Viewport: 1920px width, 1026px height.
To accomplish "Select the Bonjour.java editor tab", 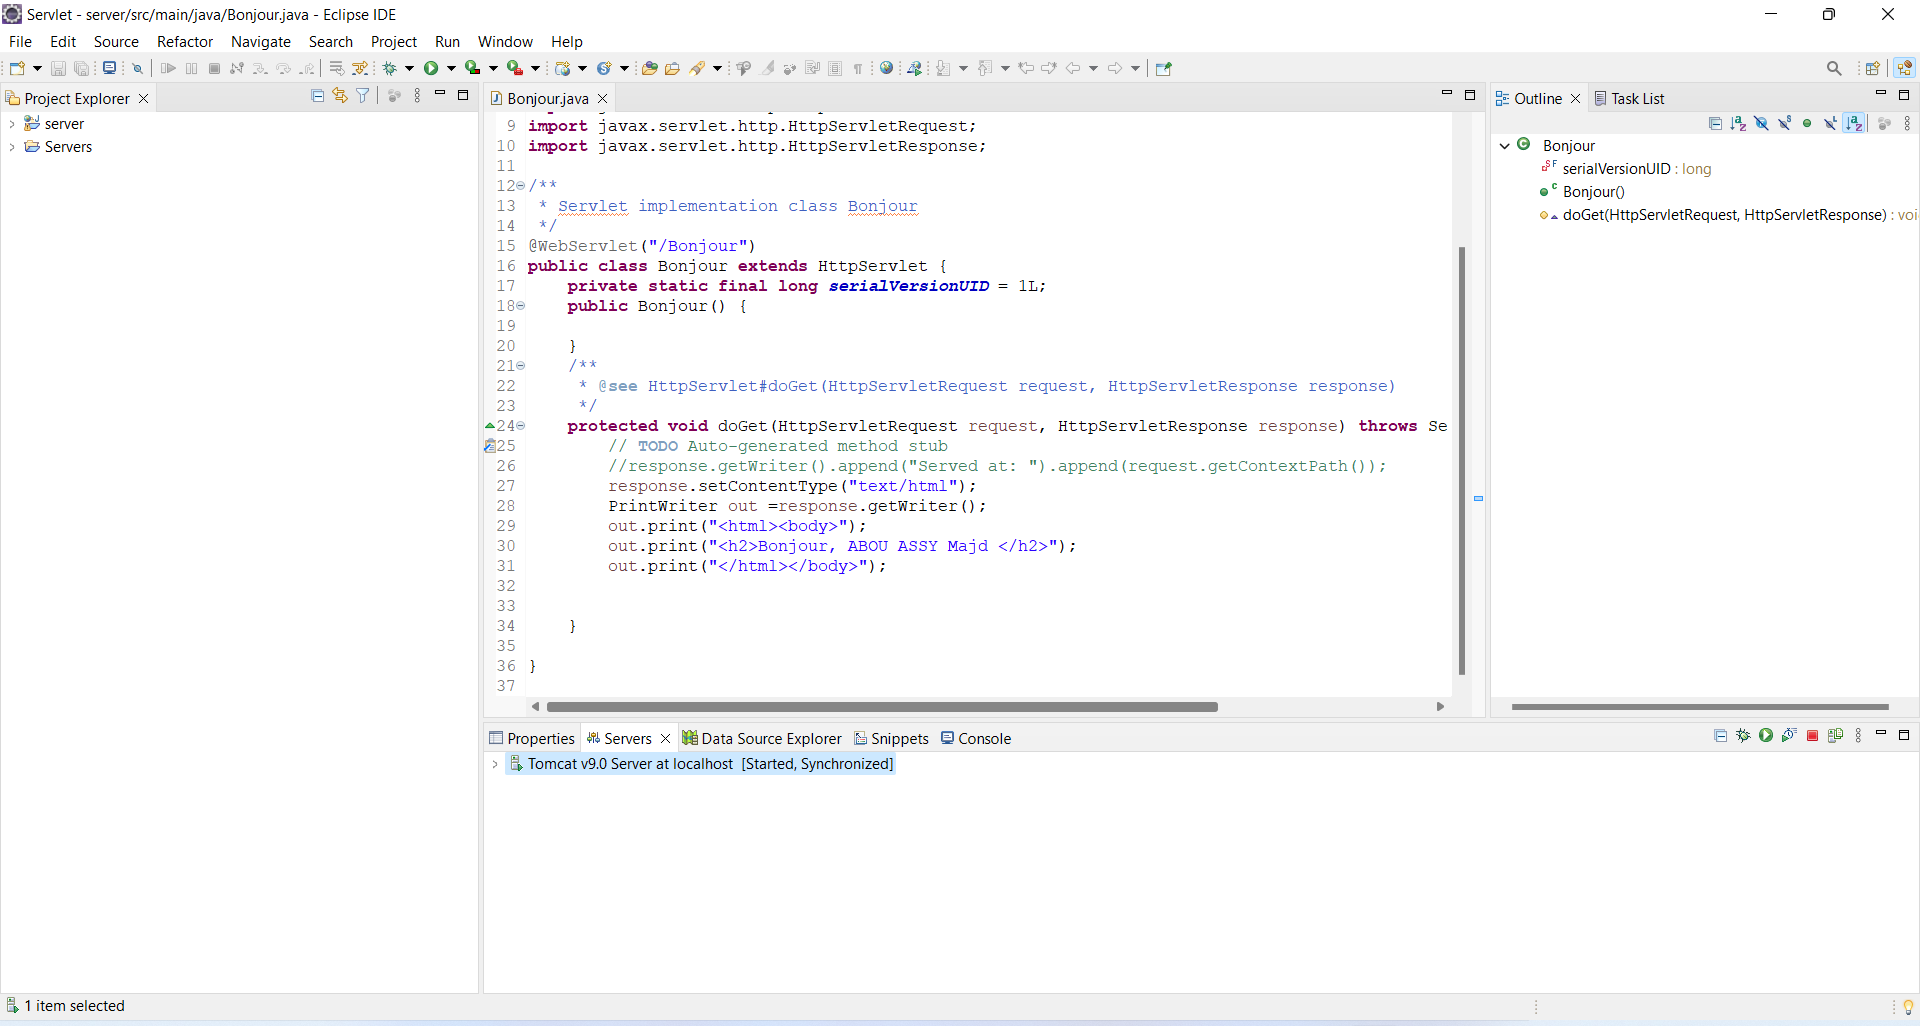I will 548,98.
